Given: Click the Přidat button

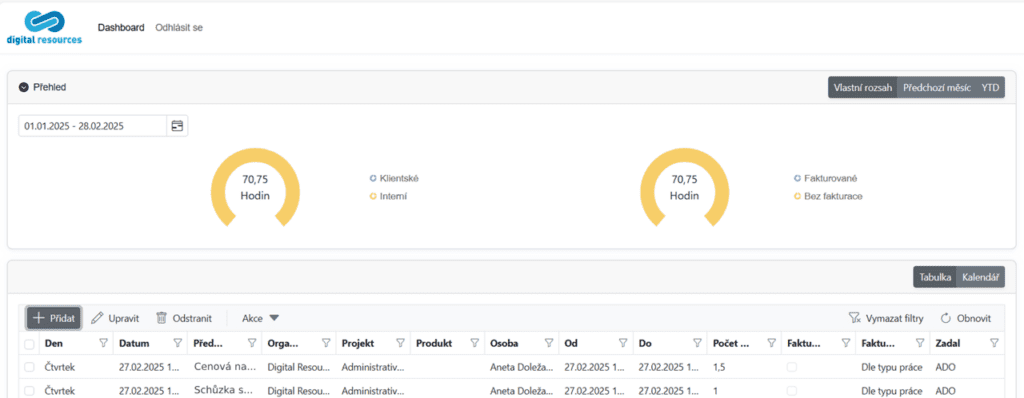Looking at the screenshot, I should click(54, 318).
